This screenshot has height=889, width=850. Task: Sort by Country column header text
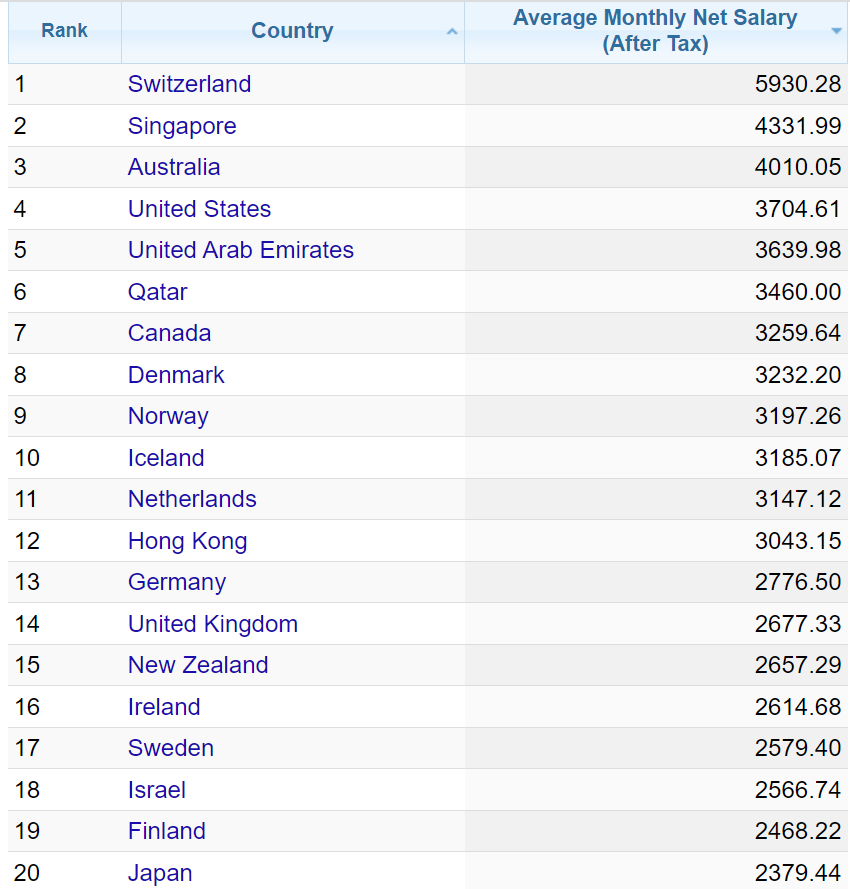(292, 31)
